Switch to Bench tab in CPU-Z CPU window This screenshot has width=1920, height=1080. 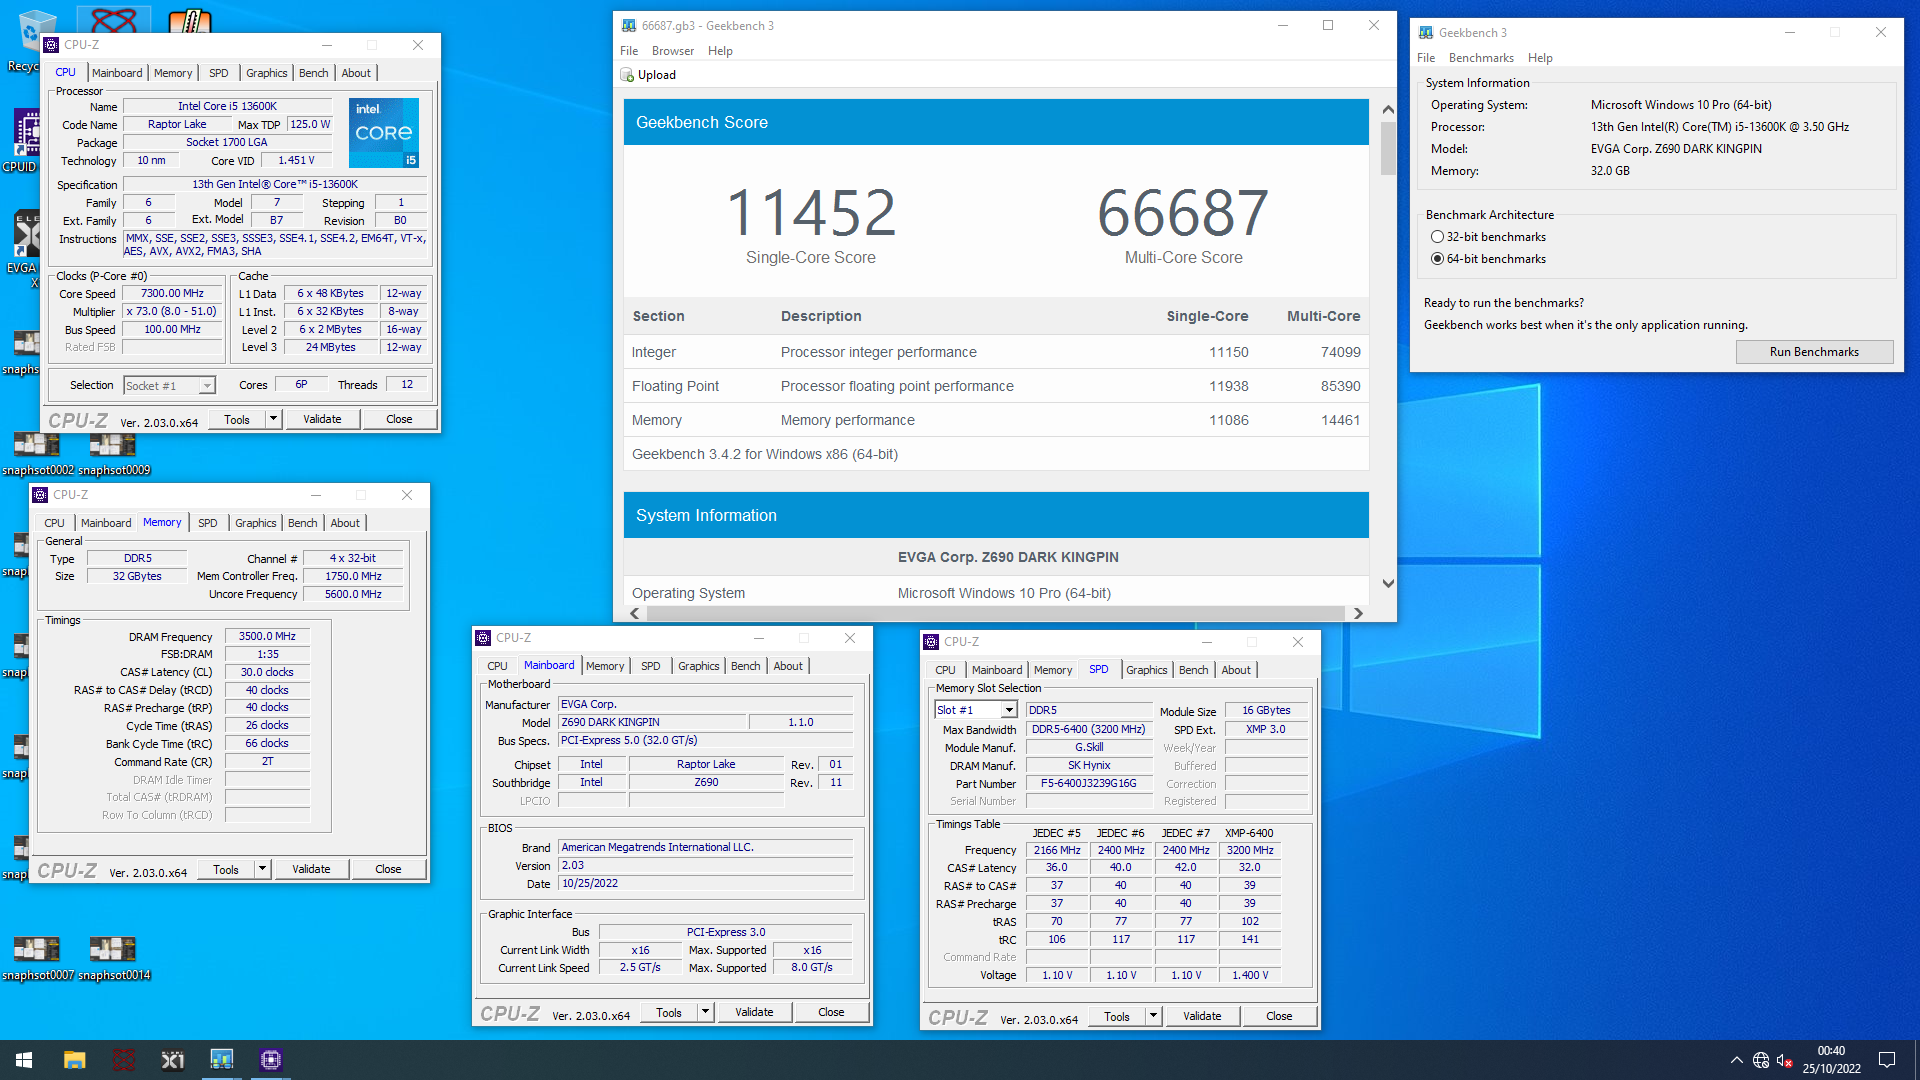coord(313,73)
